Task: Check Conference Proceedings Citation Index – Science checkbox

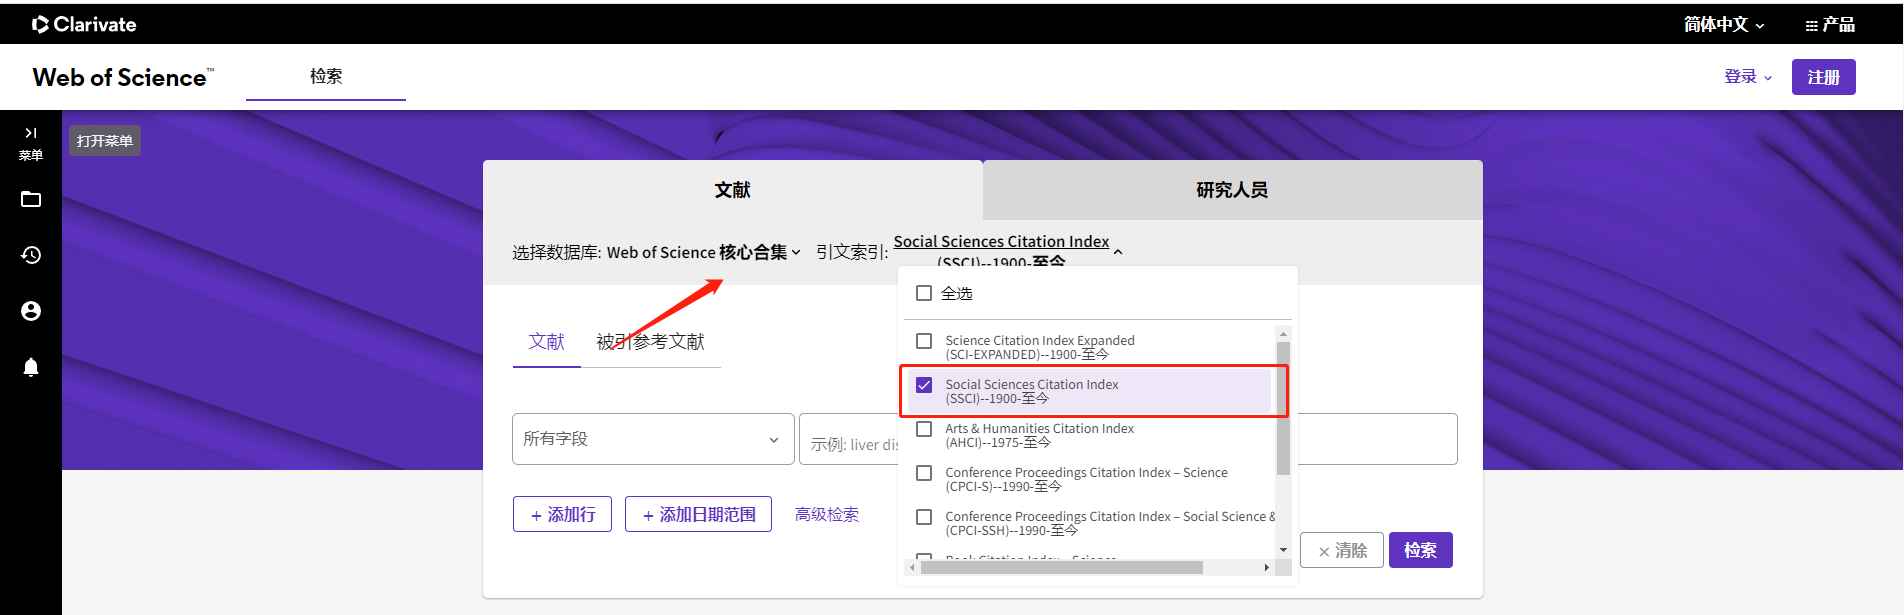Action: (924, 473)
